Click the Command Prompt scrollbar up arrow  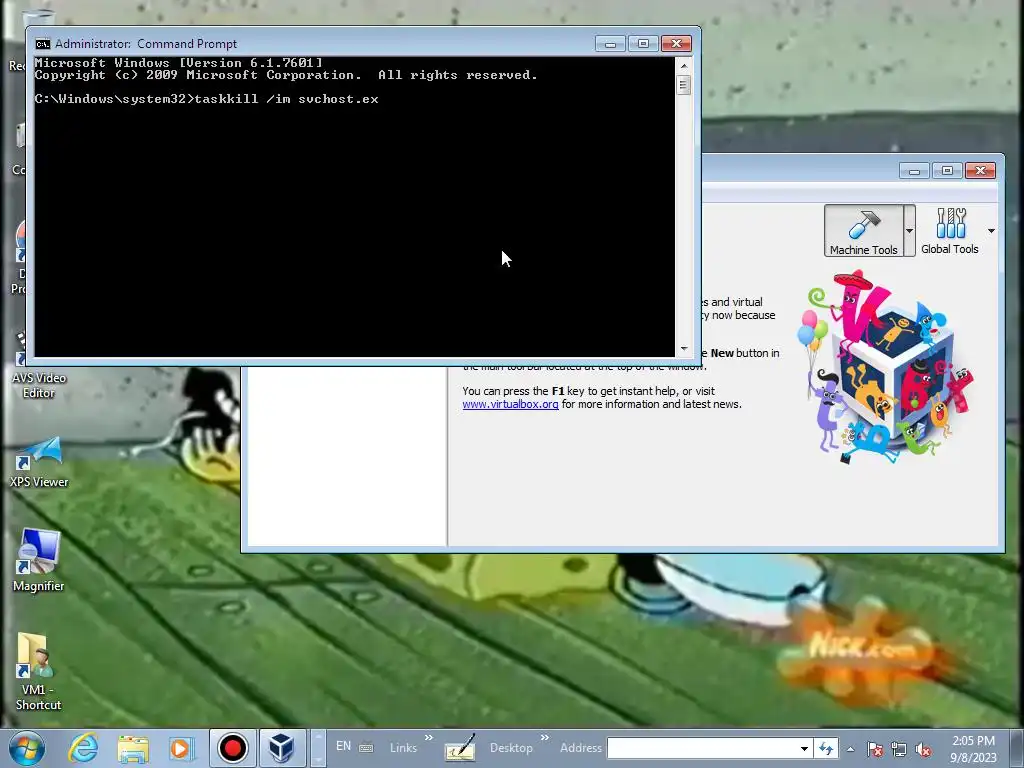coord(684,65)
